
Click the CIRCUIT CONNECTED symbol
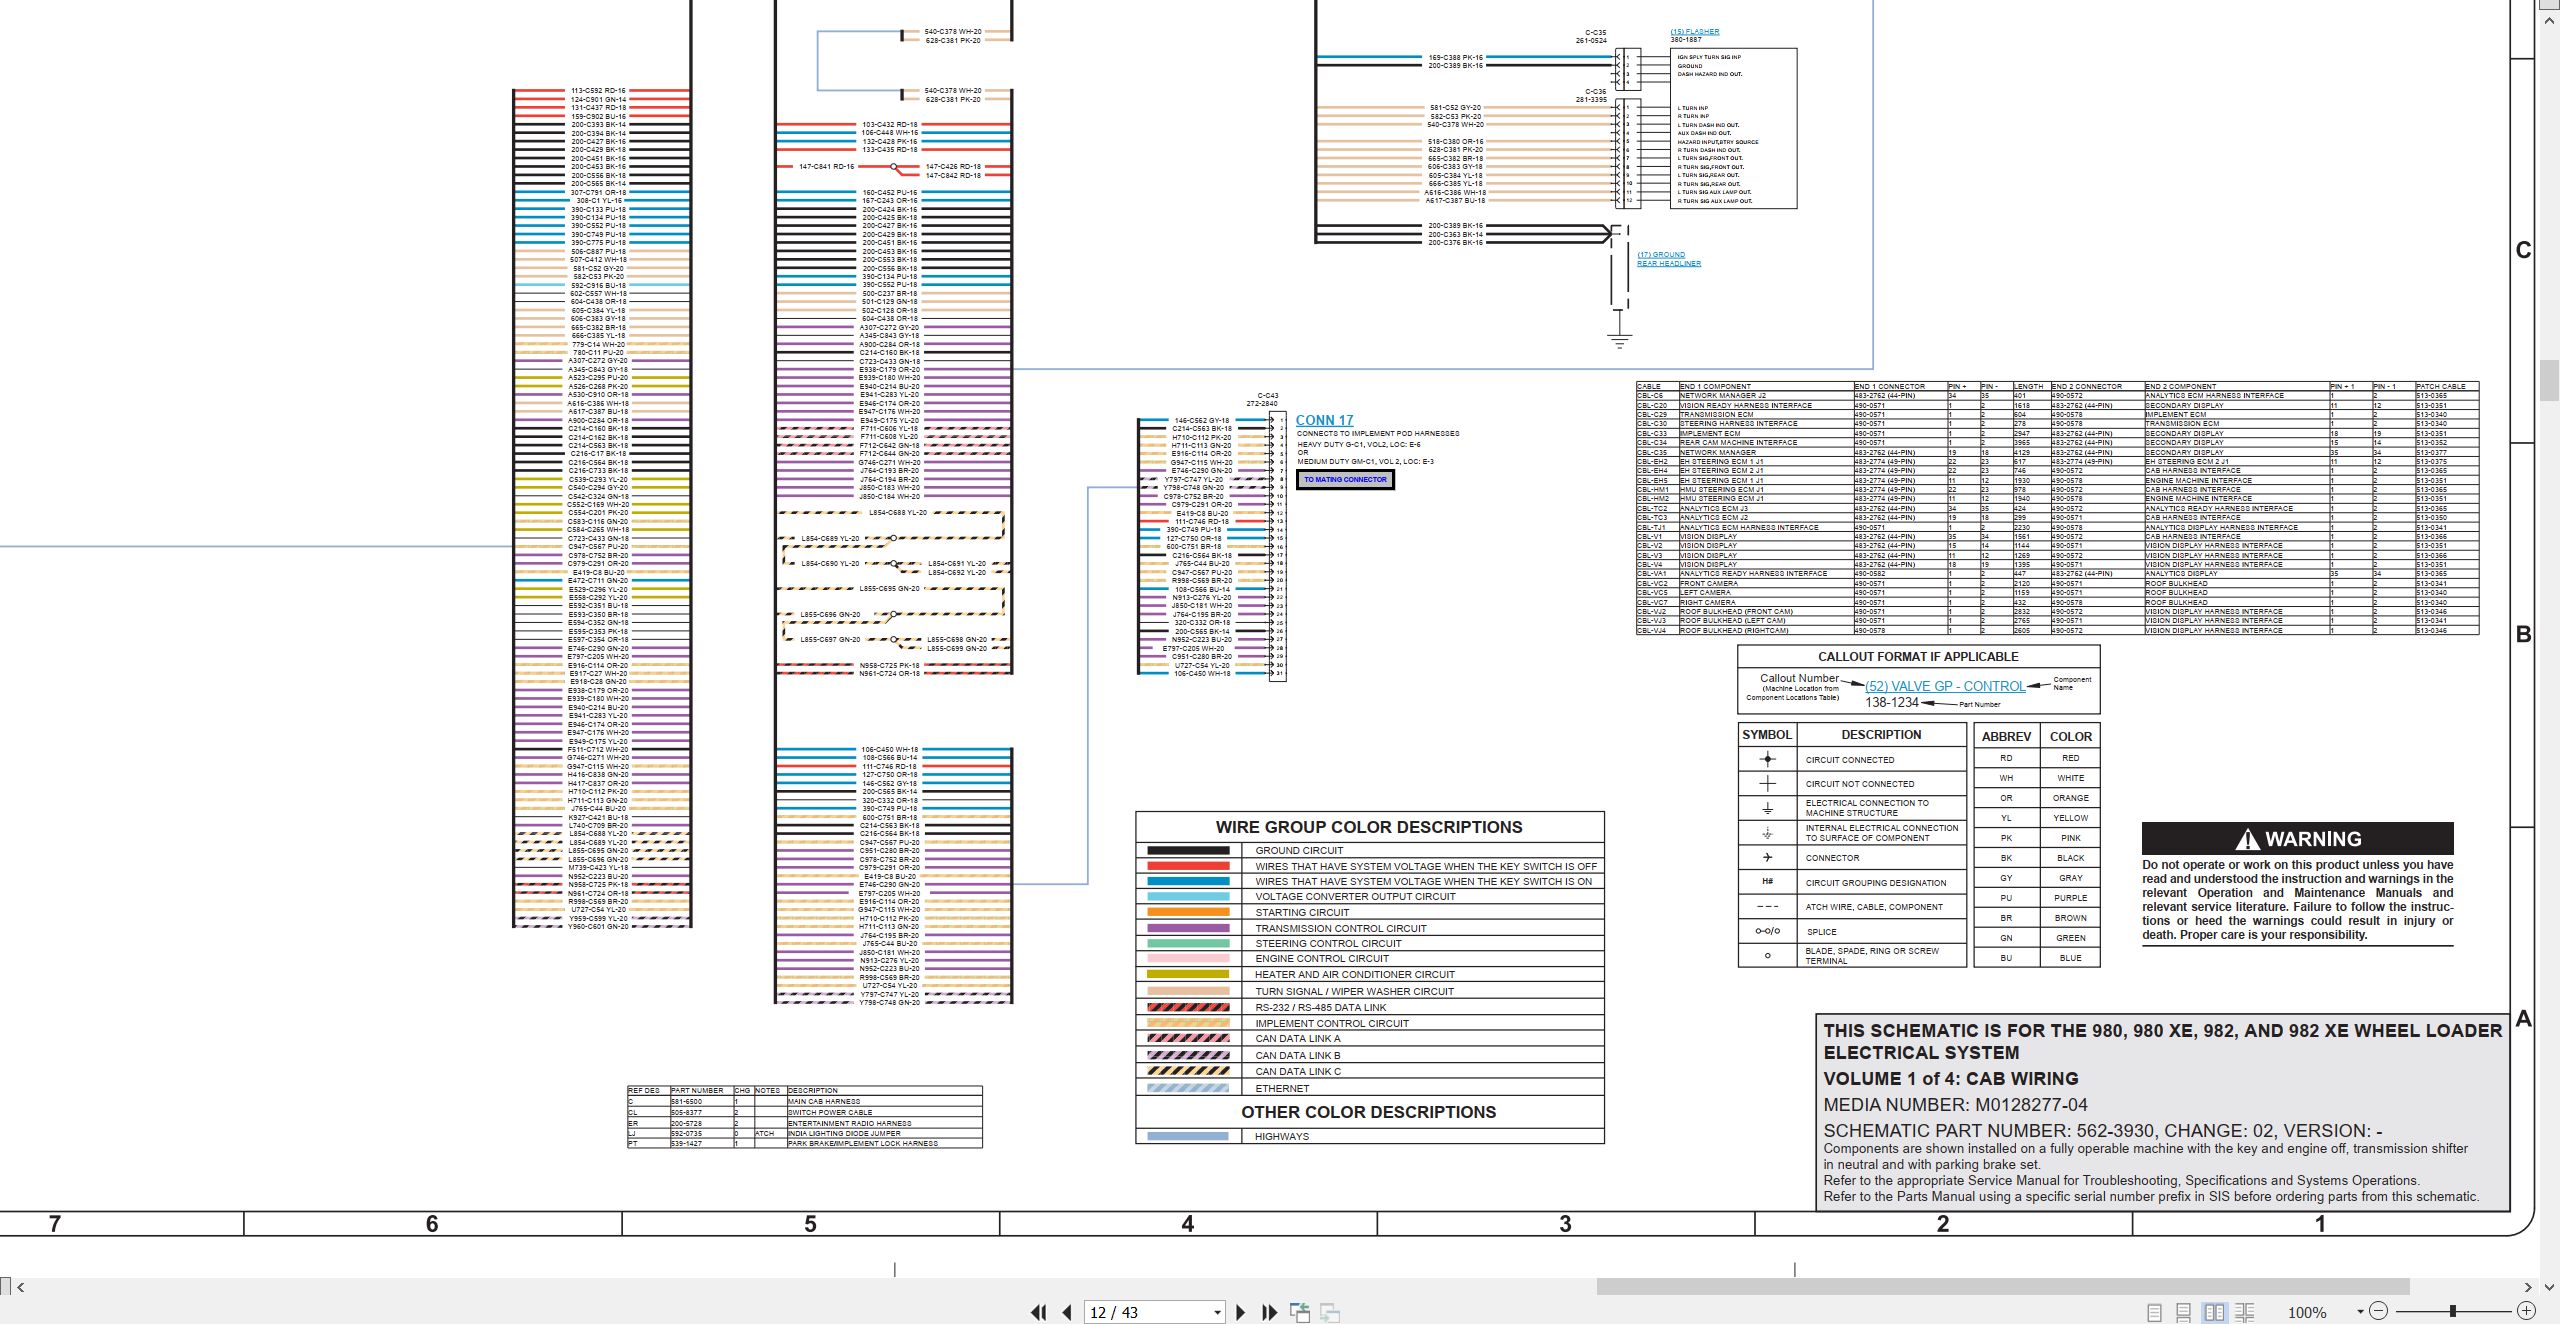click(x=1767, y=759)
